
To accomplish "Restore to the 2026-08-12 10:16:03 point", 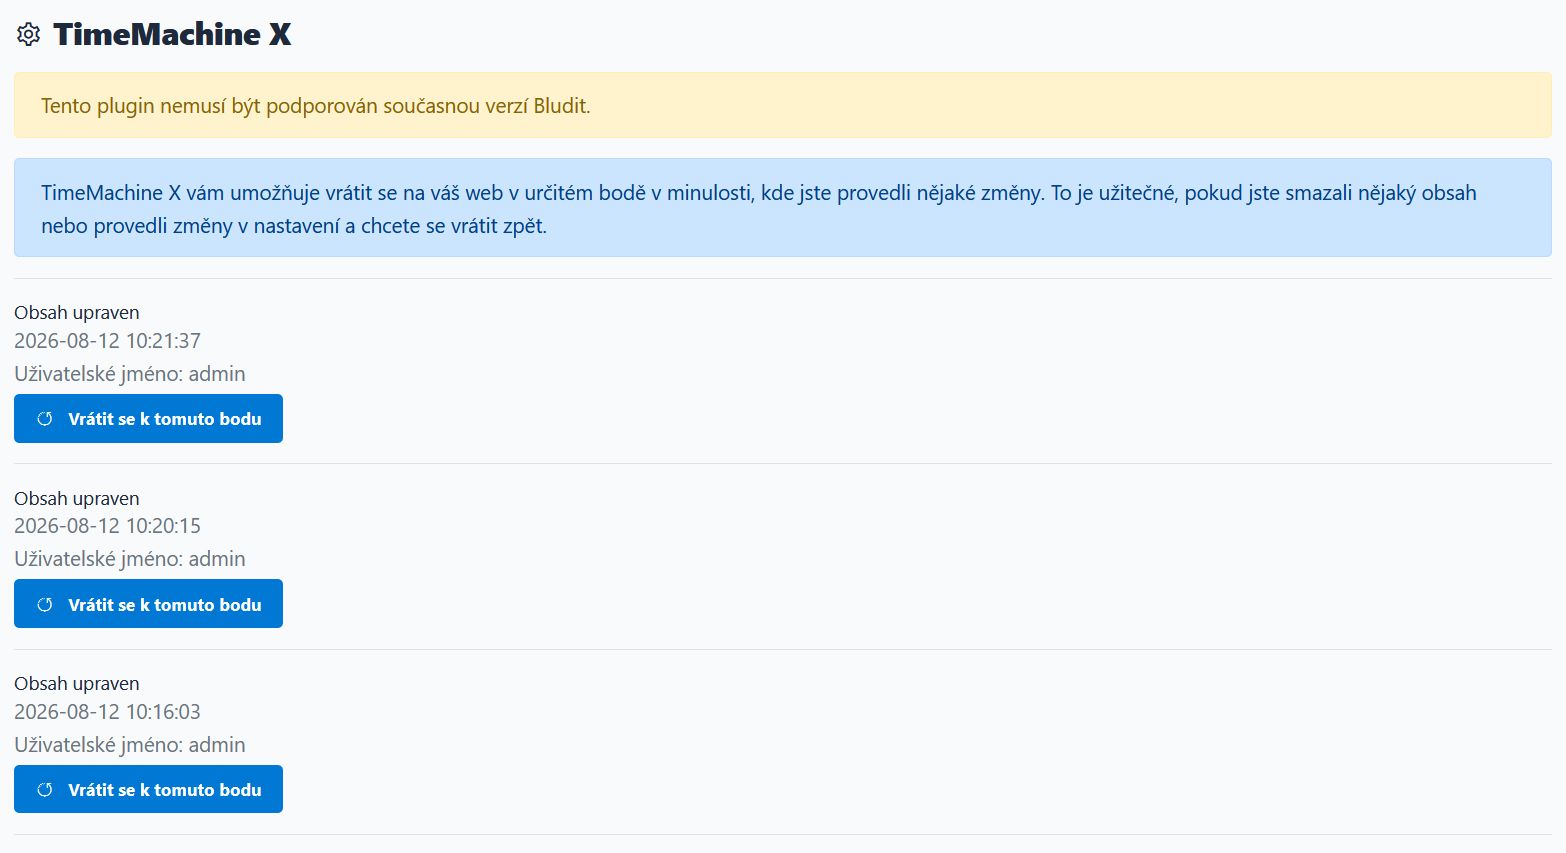I will coord(148,789).
